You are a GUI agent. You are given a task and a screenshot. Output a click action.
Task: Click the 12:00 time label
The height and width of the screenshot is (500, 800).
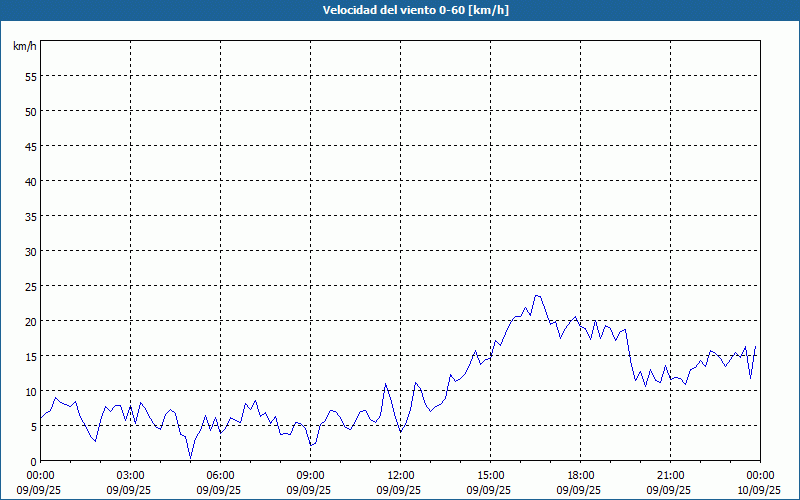point(400,475)
